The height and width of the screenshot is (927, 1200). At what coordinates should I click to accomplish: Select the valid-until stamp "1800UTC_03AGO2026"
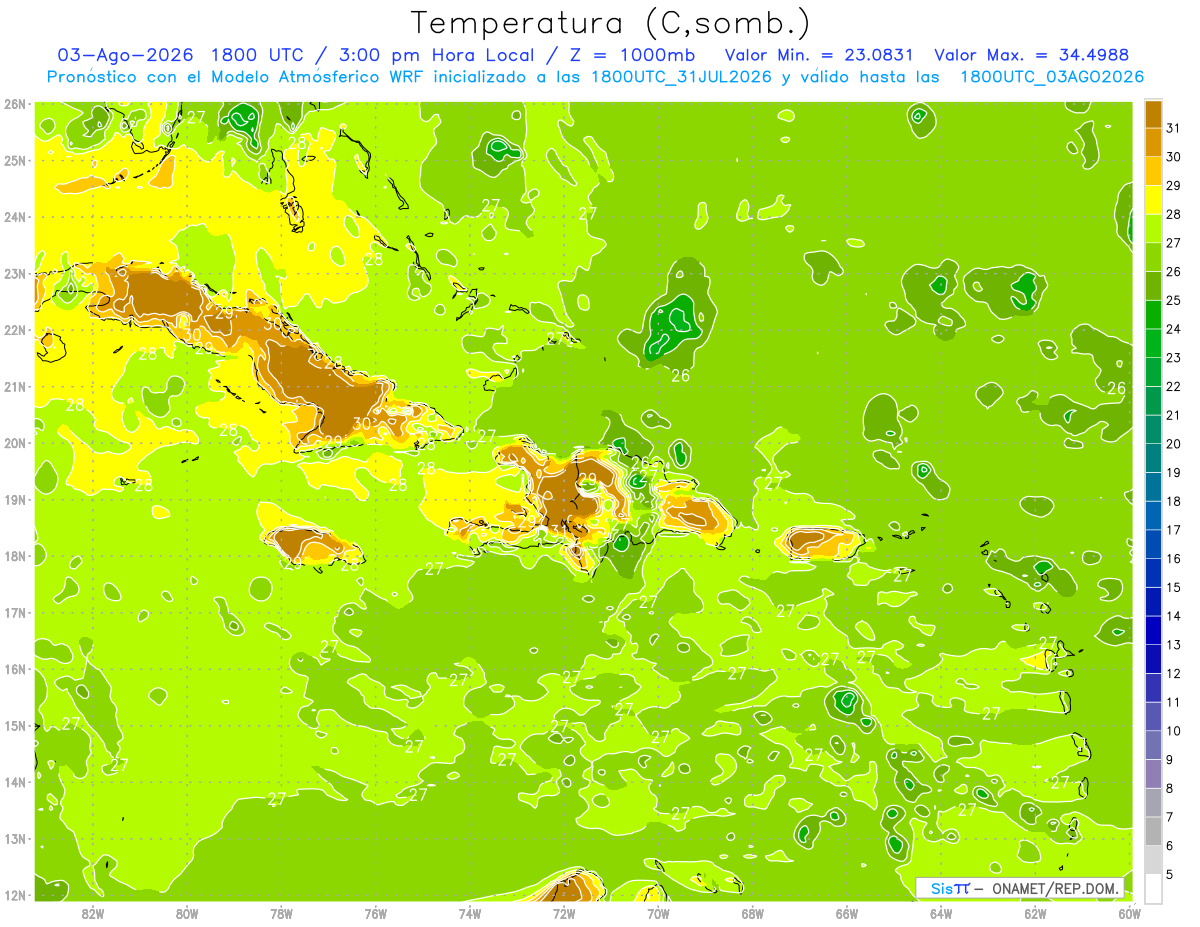tap(1052, 77)
